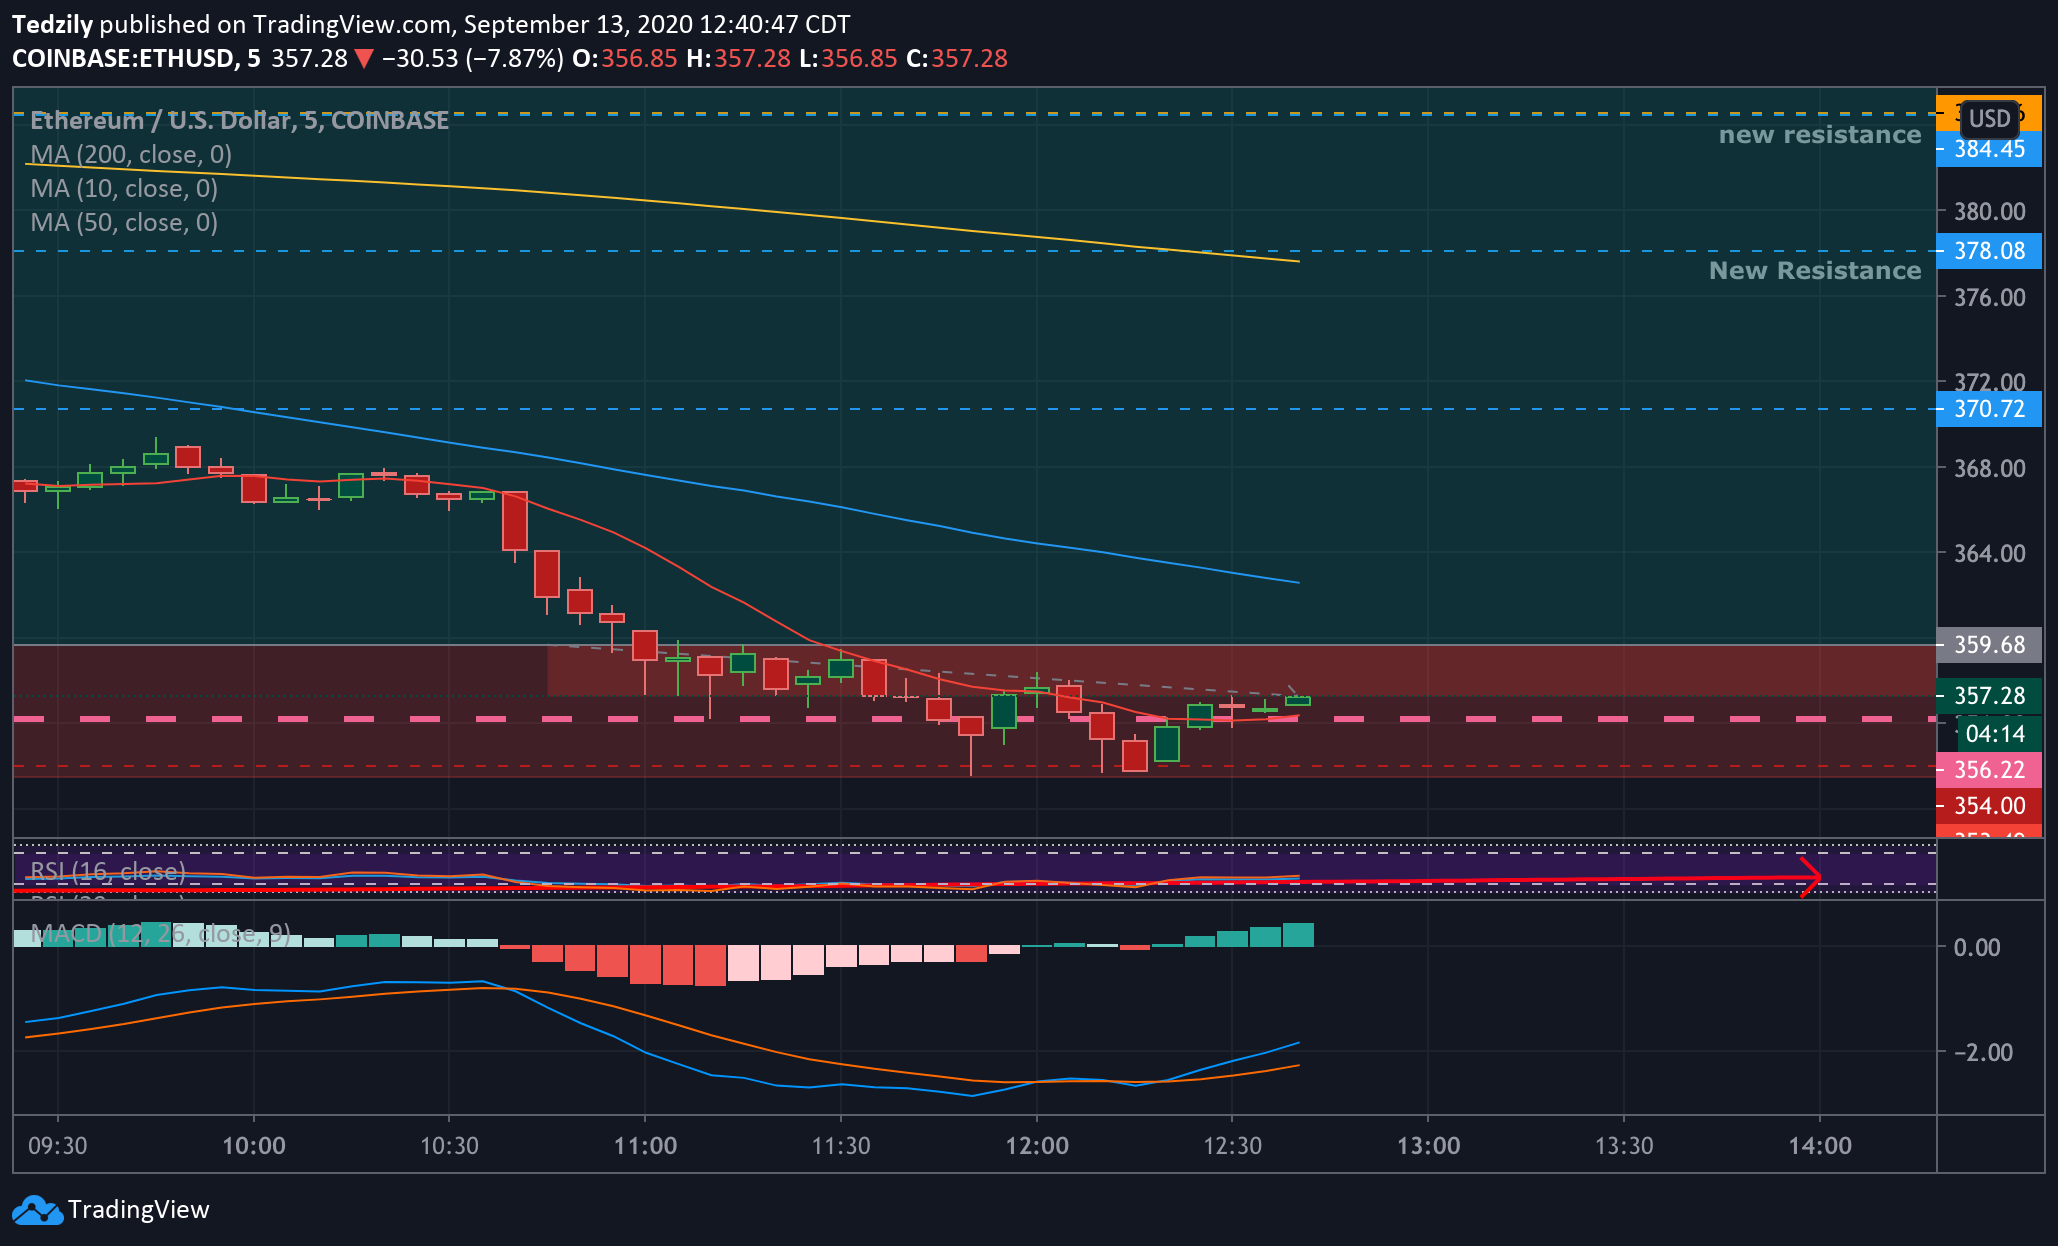Click the Tedzily author name
Image resolution: width=2058 pixels, height=1246 pixels.
click(x=53, y=25)
